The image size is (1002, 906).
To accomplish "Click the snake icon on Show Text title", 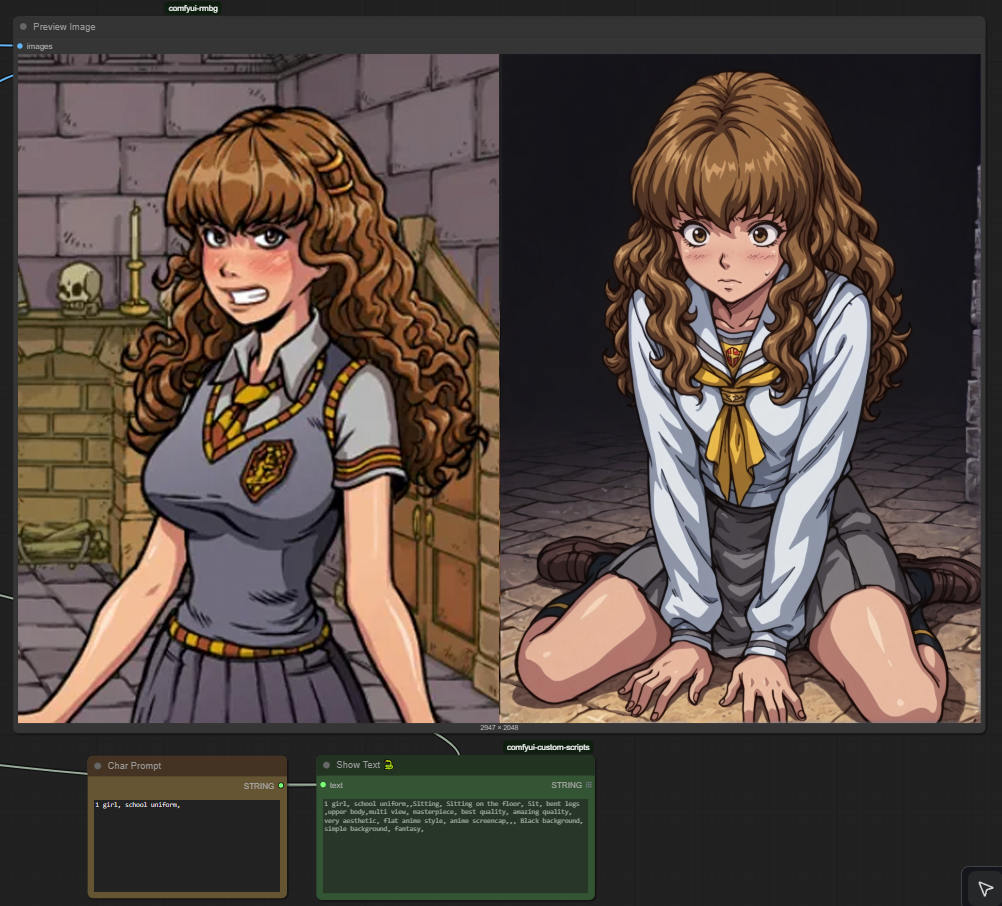I will pyautogui.click(x=388, y=765).
